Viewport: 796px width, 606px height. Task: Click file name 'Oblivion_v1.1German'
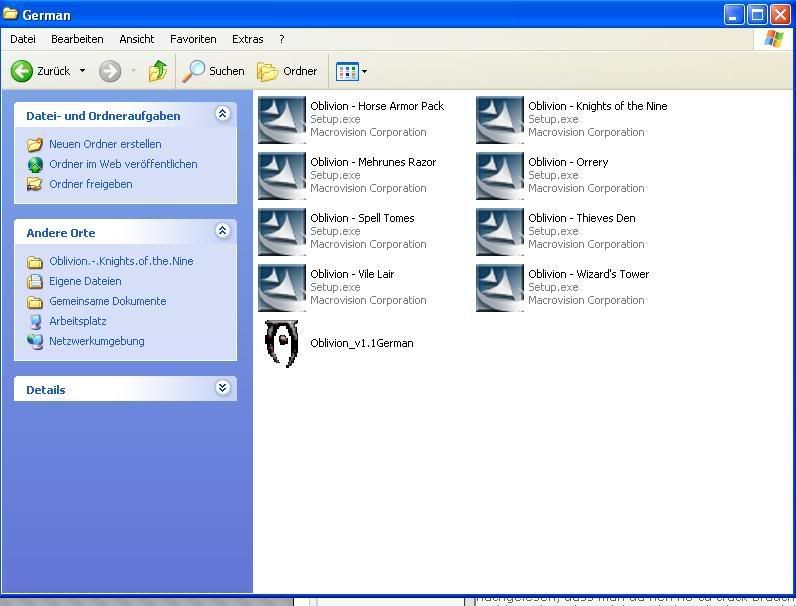point(361,343)
